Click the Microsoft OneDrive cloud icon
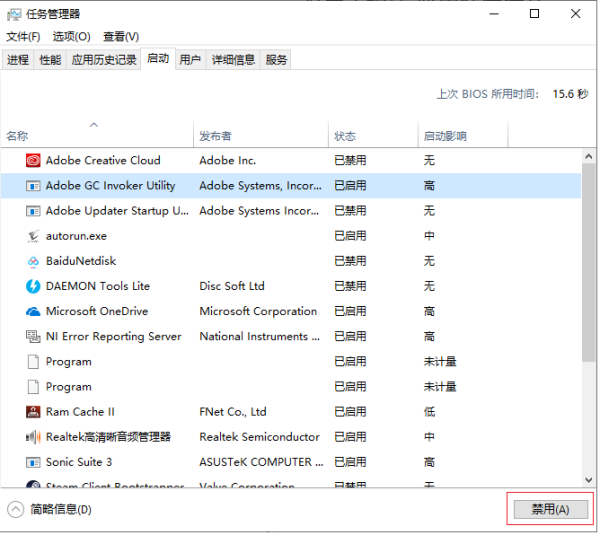 pyautogui.click(x=33, y=312)
